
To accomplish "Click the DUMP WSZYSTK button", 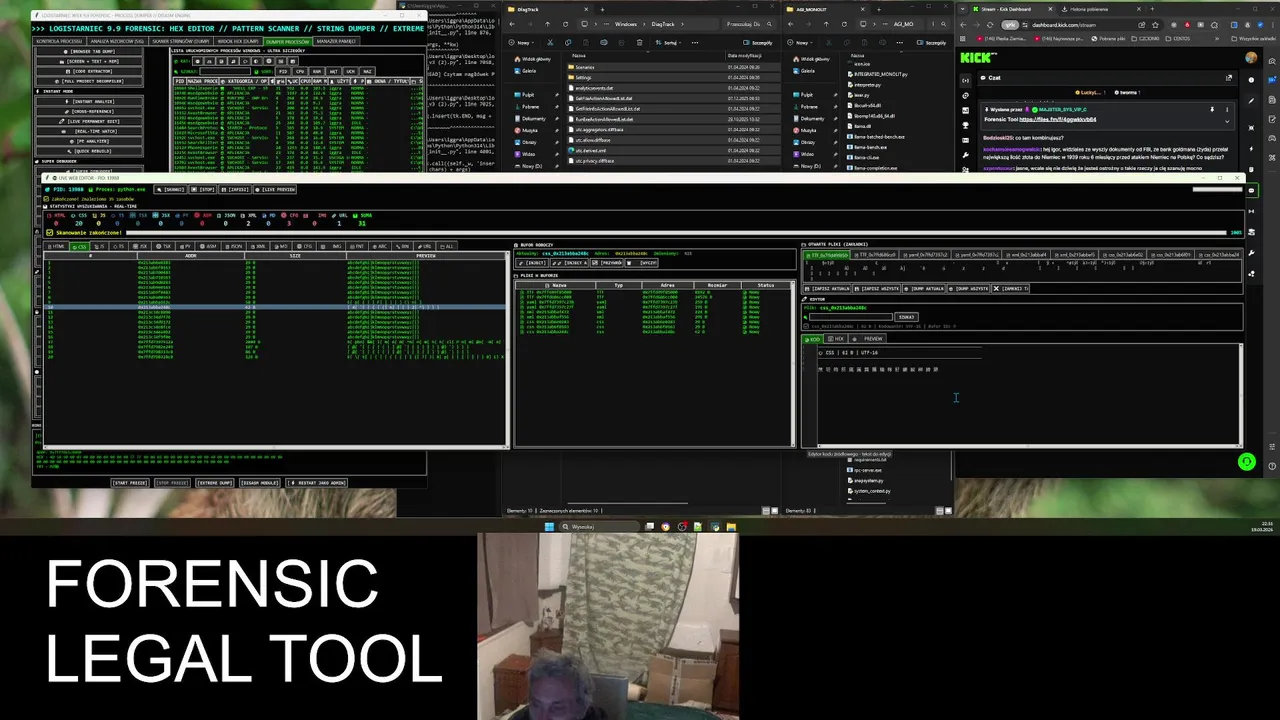I will click(x=969, y=289).
